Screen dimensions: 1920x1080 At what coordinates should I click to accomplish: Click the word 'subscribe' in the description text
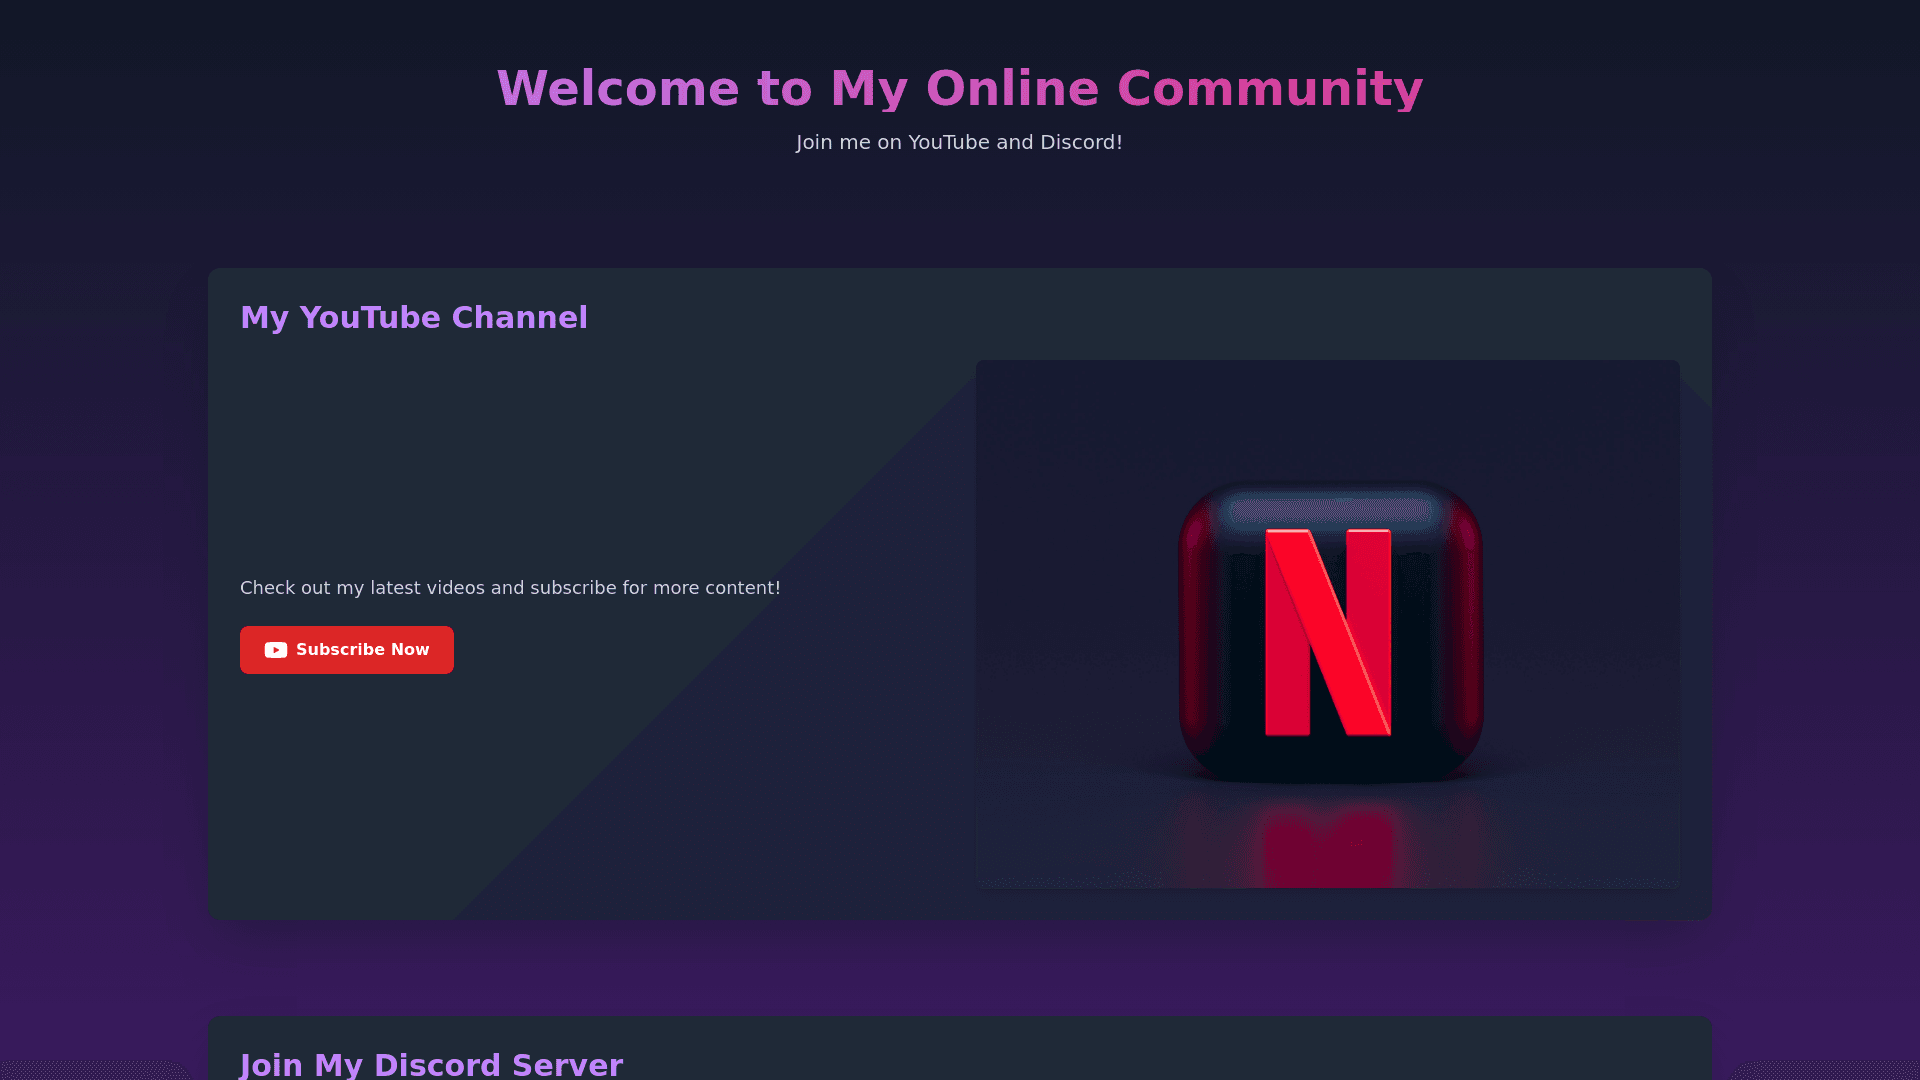tap(573, 588)
